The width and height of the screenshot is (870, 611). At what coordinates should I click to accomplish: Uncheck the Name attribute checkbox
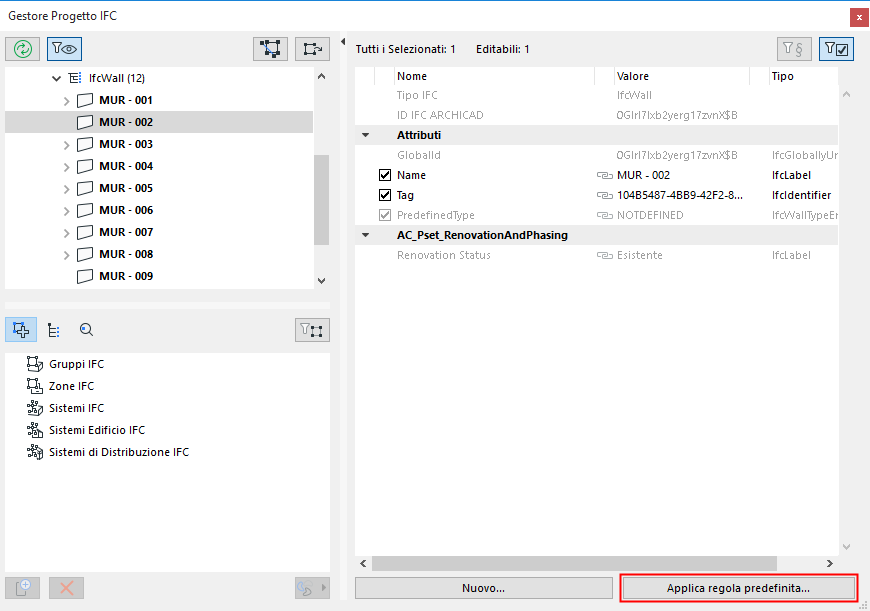tap(385, 175)
